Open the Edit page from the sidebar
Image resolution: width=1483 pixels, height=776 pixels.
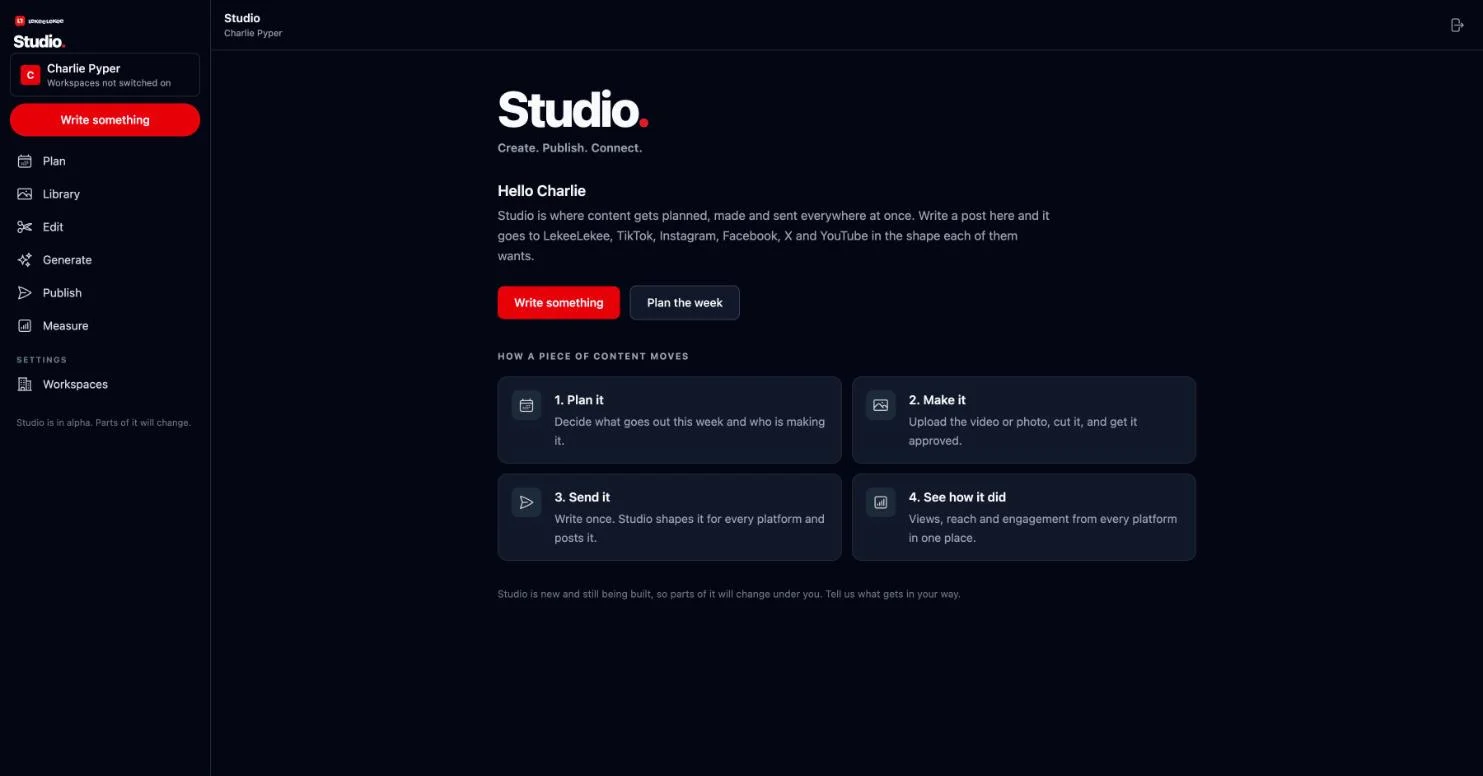coord(105,227)
